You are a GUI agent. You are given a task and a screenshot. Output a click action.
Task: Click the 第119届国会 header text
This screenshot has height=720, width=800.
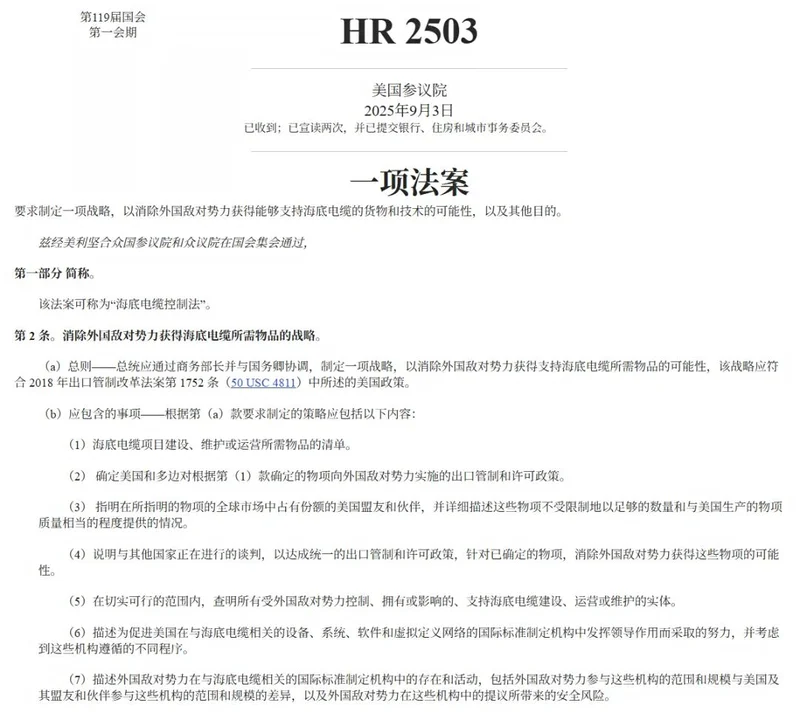coord(113,17)
